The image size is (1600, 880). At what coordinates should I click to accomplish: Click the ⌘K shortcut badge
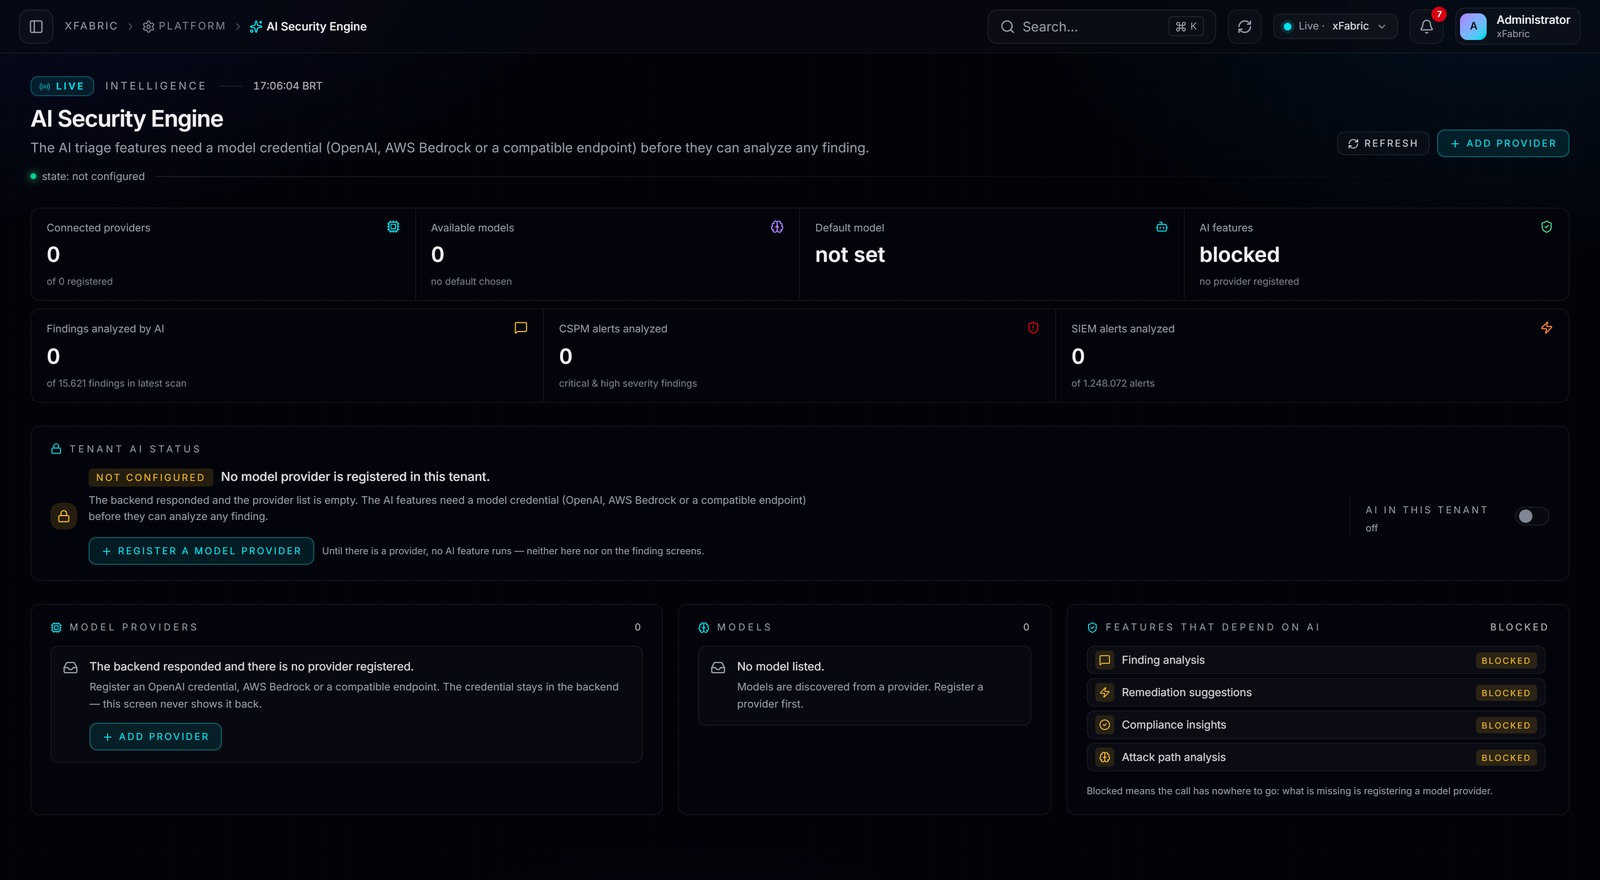coord(1186,27)
